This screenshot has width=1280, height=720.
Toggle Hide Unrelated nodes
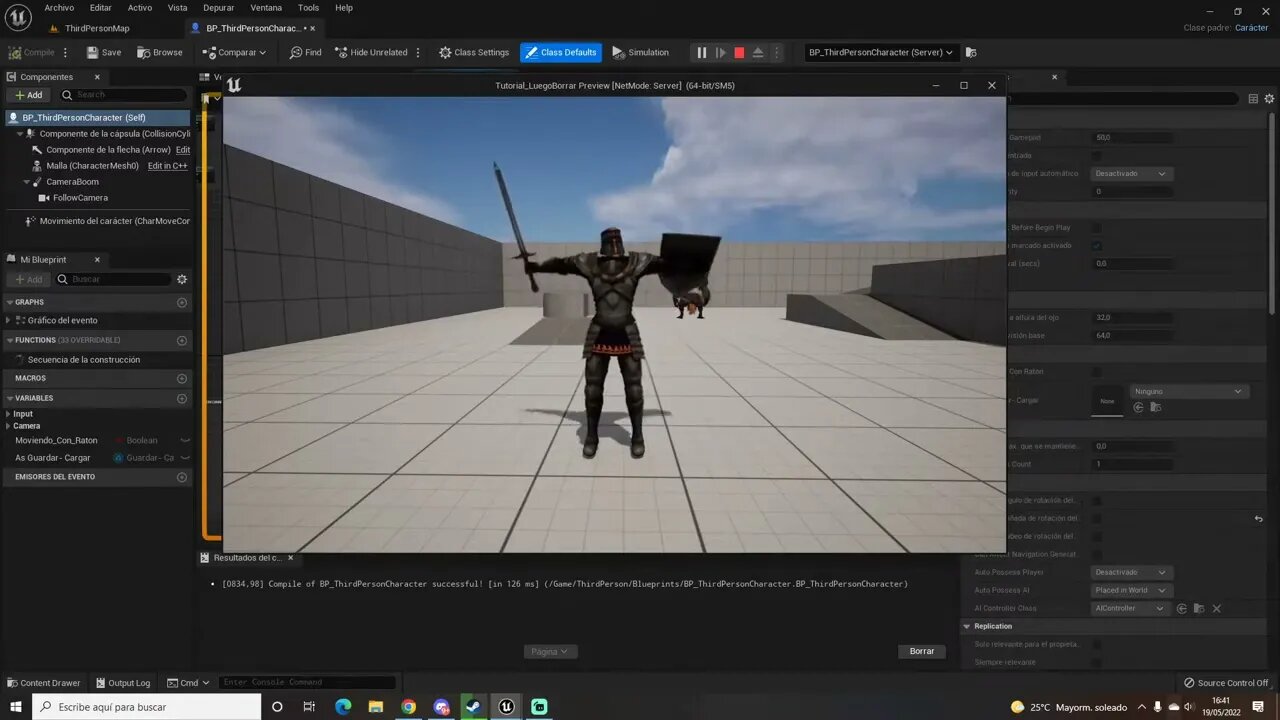371,52
